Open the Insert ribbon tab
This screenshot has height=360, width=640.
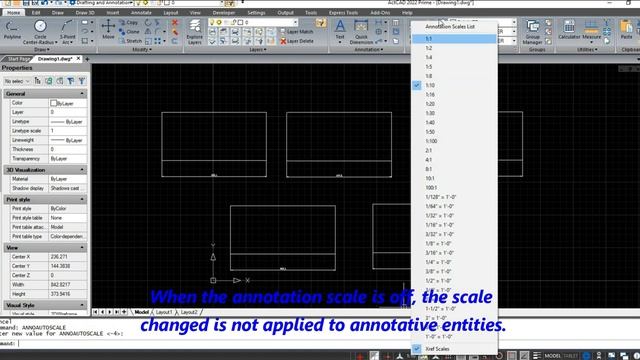tap(113, 13)
